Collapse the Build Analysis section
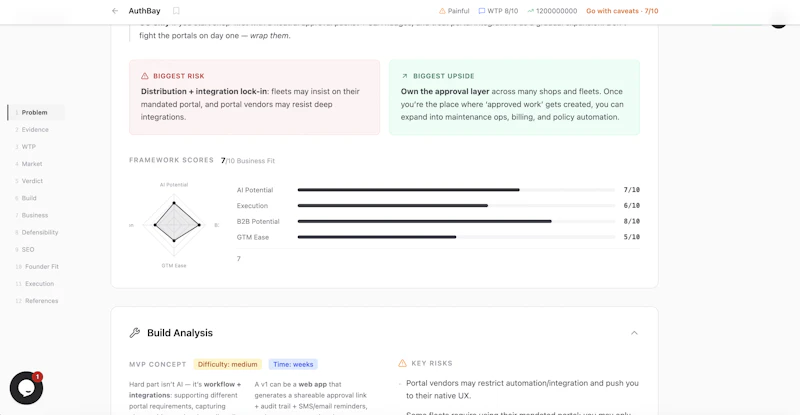Screen dimensions: 800x415 click(x=634, y=333)
